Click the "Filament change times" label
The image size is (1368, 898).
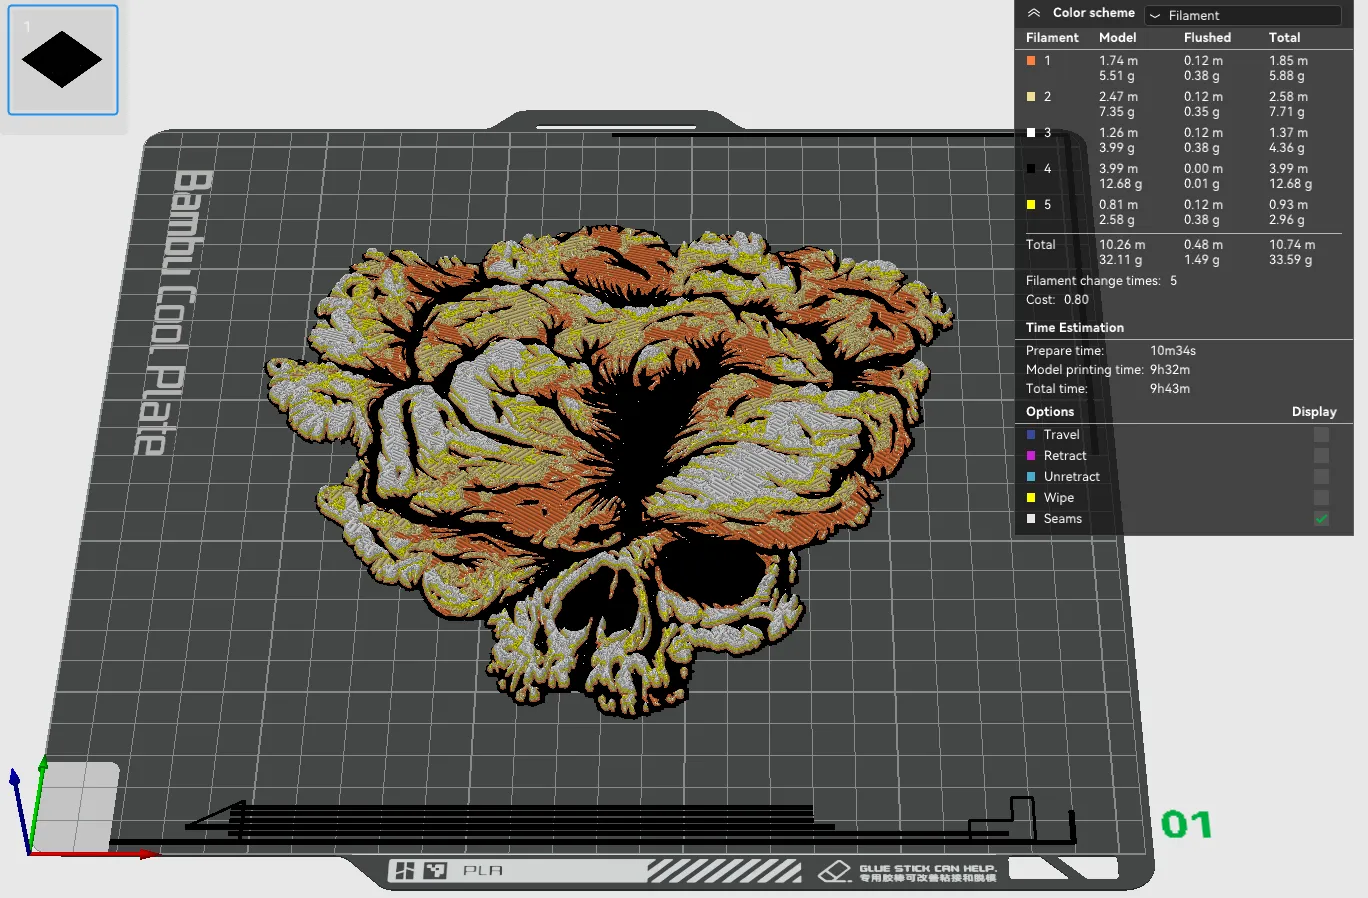tap(1093, 281)
